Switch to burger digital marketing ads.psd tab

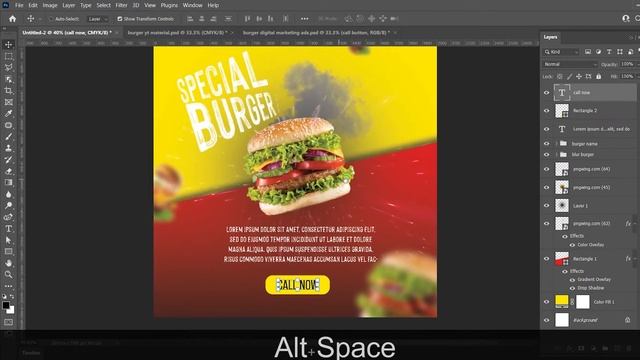click(316, 33)
